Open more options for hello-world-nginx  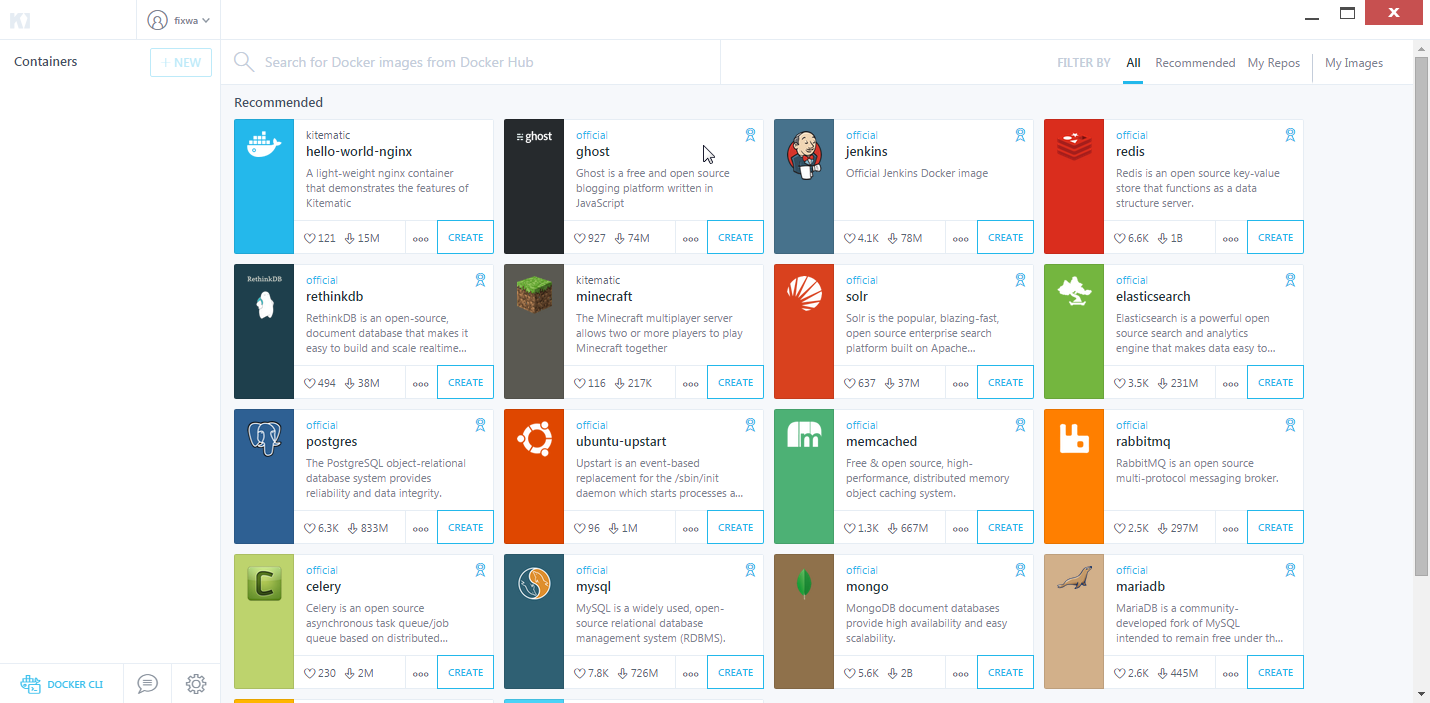point(421,238)
